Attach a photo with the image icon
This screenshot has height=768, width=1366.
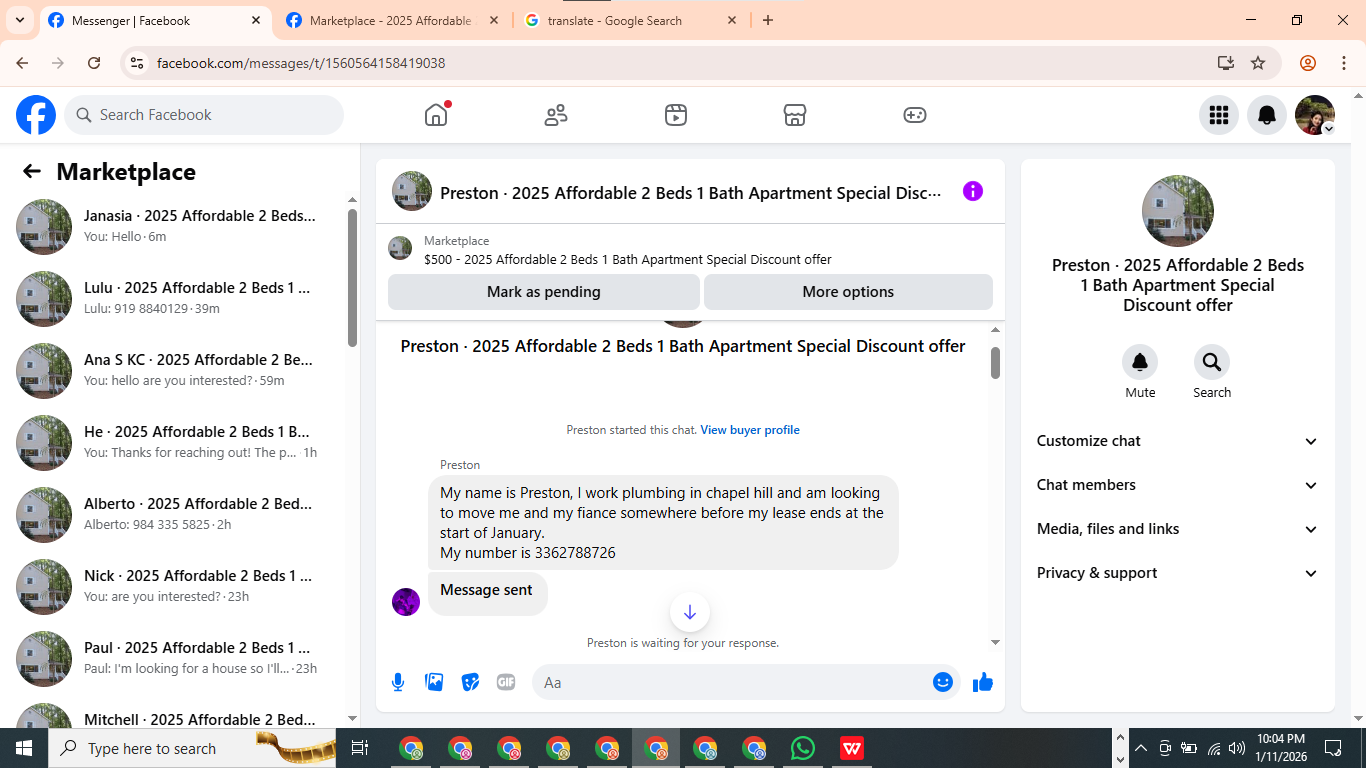(434, 682)
